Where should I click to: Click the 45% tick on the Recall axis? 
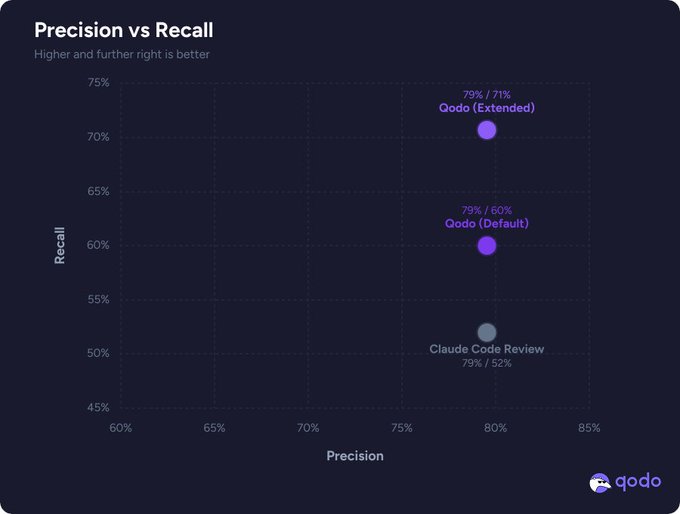pyautogui.click(x=98, y=408)
